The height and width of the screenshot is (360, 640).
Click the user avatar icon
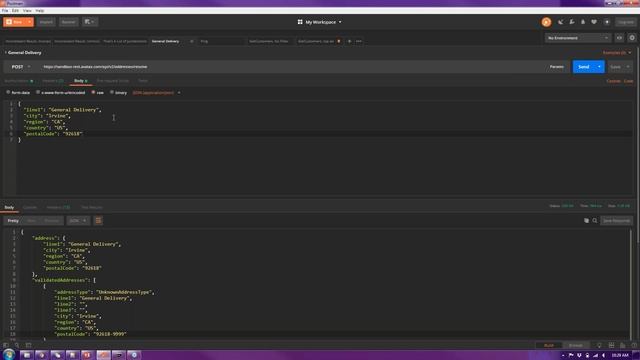tap(607, 22)
